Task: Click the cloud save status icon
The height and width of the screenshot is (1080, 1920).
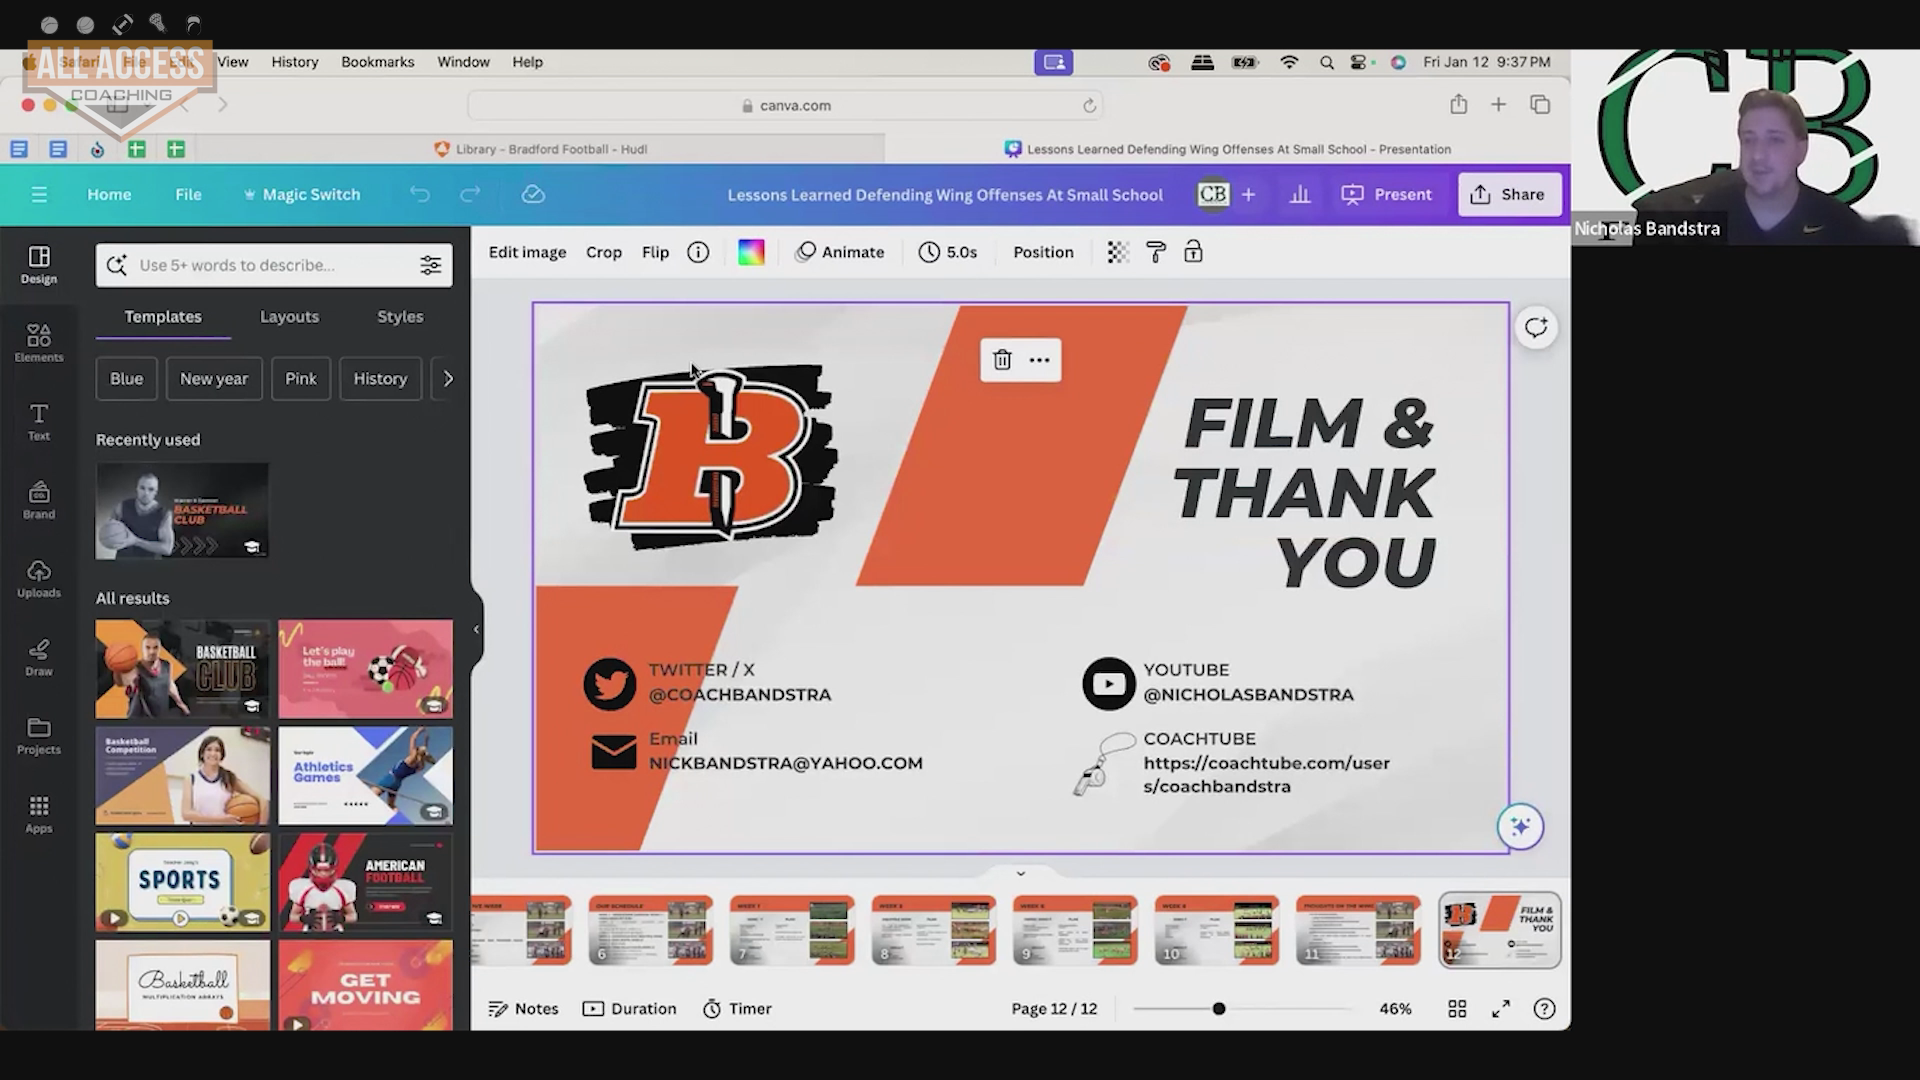Action: pos(533,194)
